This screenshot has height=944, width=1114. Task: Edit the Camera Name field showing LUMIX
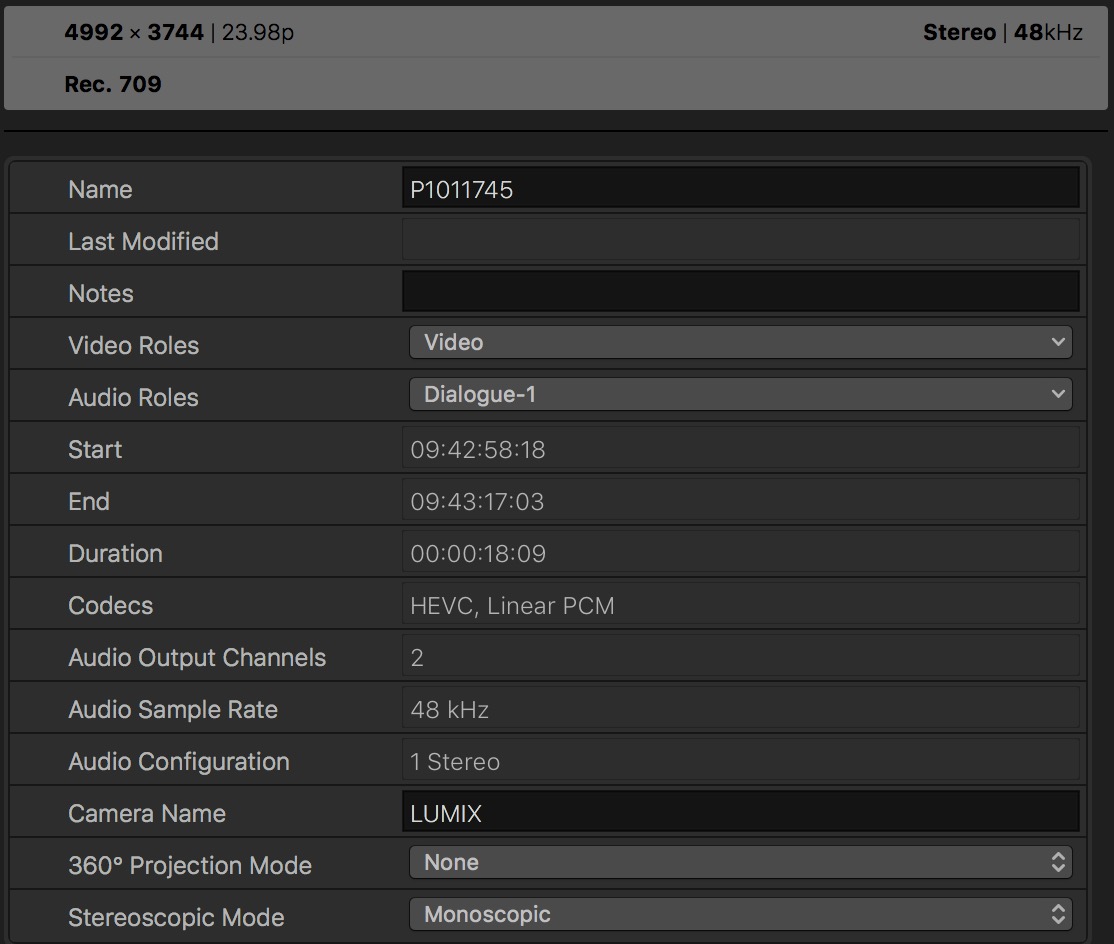[x=740, y=813]
